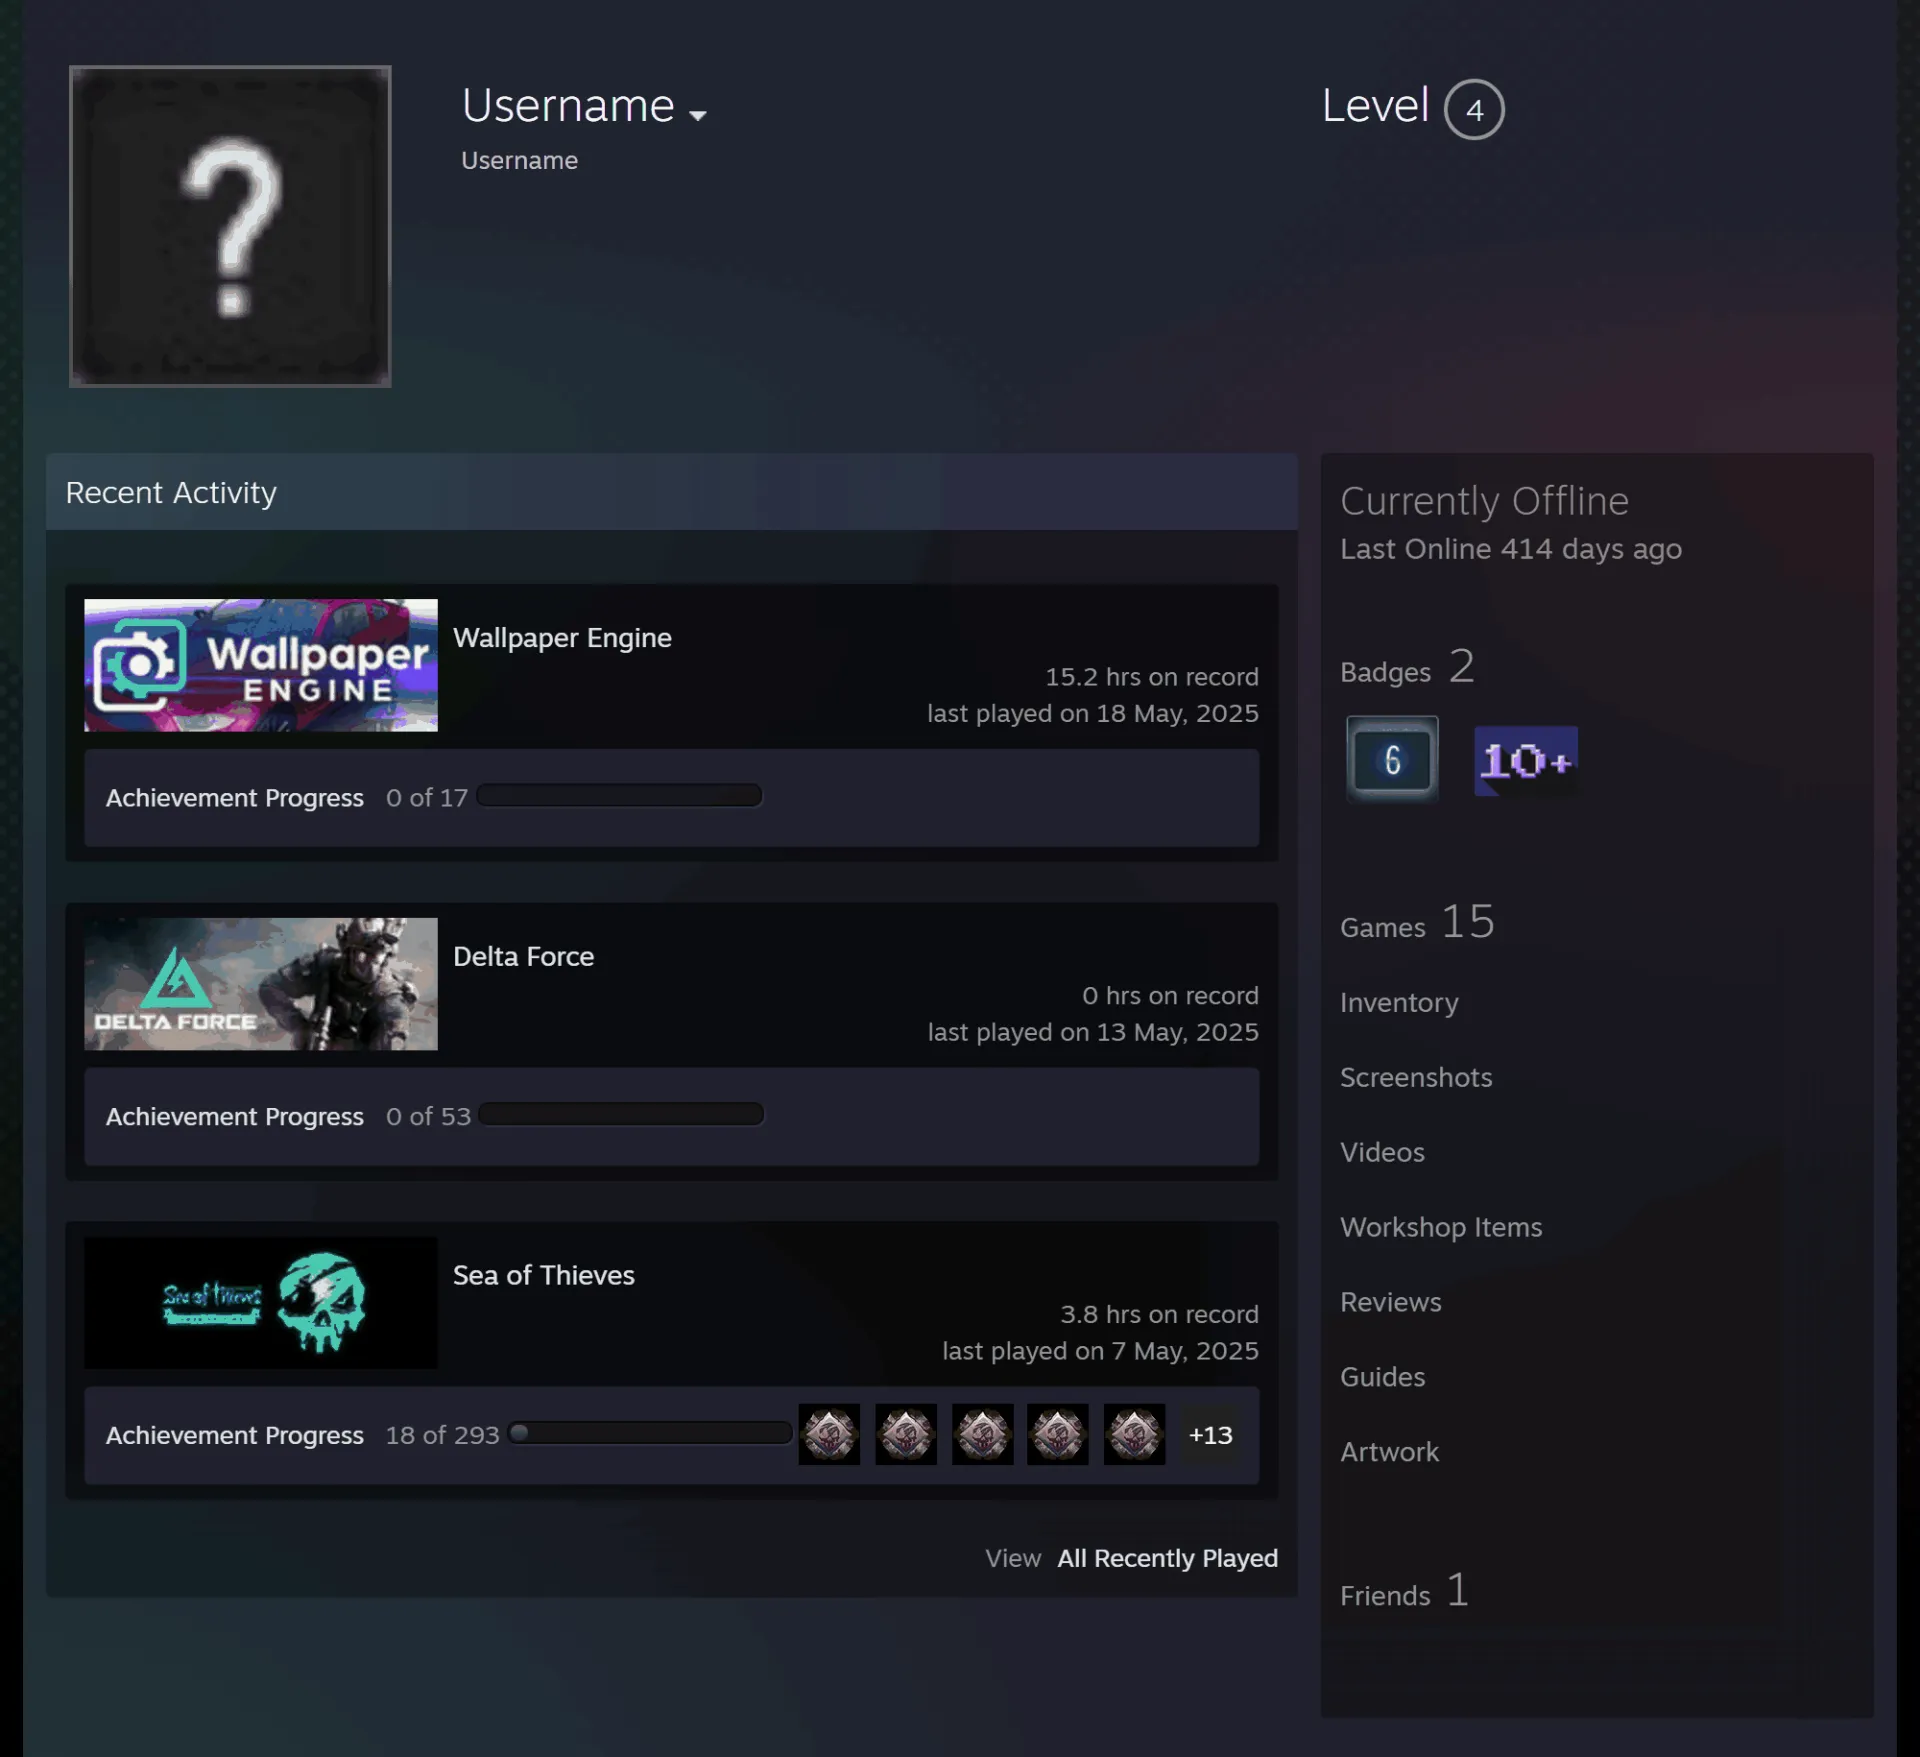The width and height of the screenshot is (1920, 1757).
Task: Click '3.8 hrs on record' text
Action: 1160,1314
